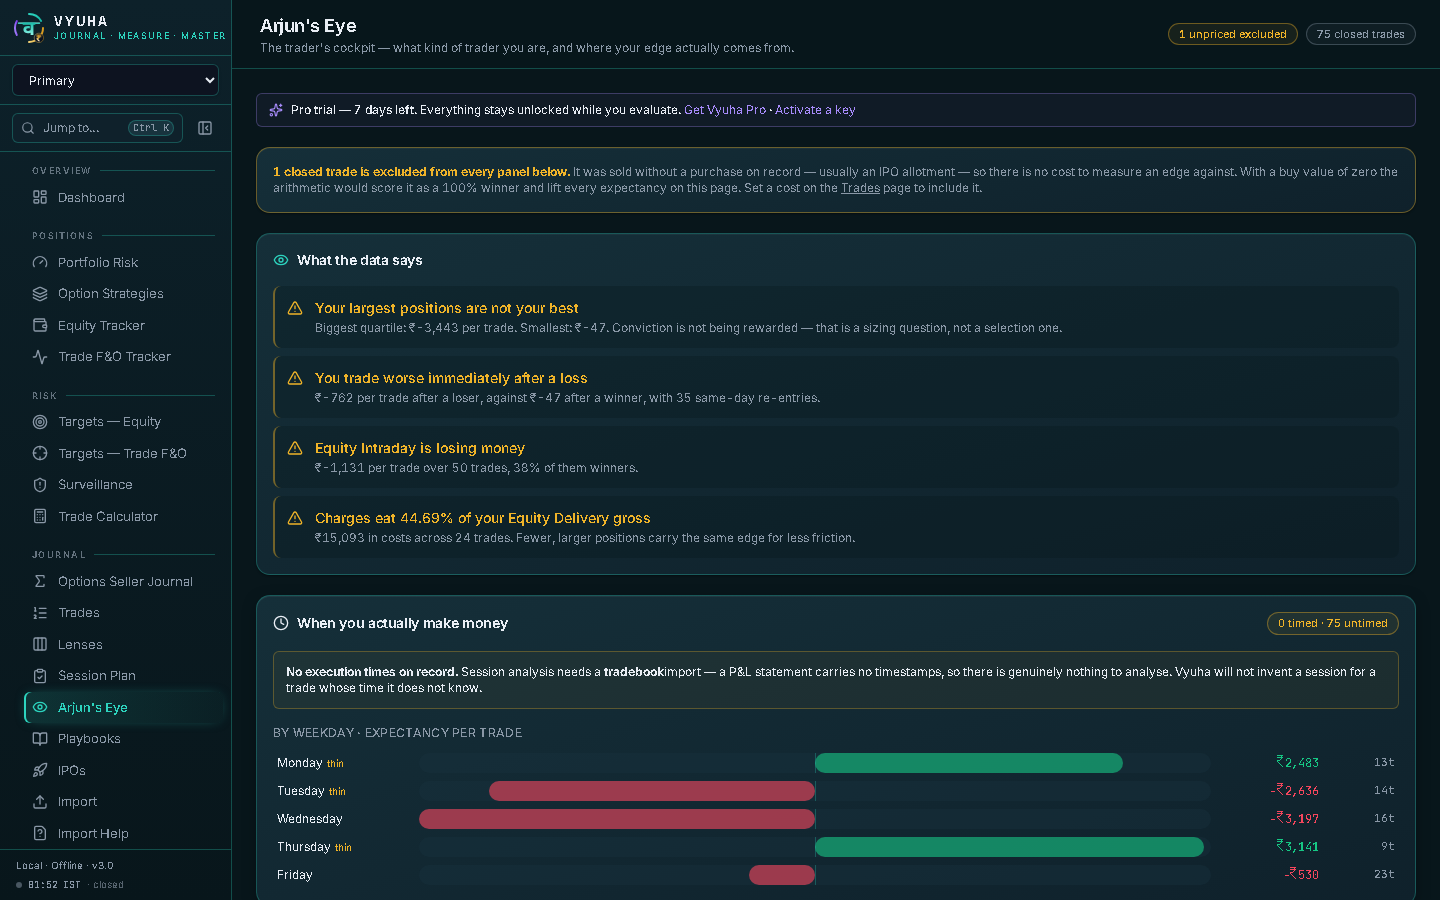The height and width of the screenshot is (900, 1440).
Task: Click the 75 closed trades badge
Action: 1360,34
